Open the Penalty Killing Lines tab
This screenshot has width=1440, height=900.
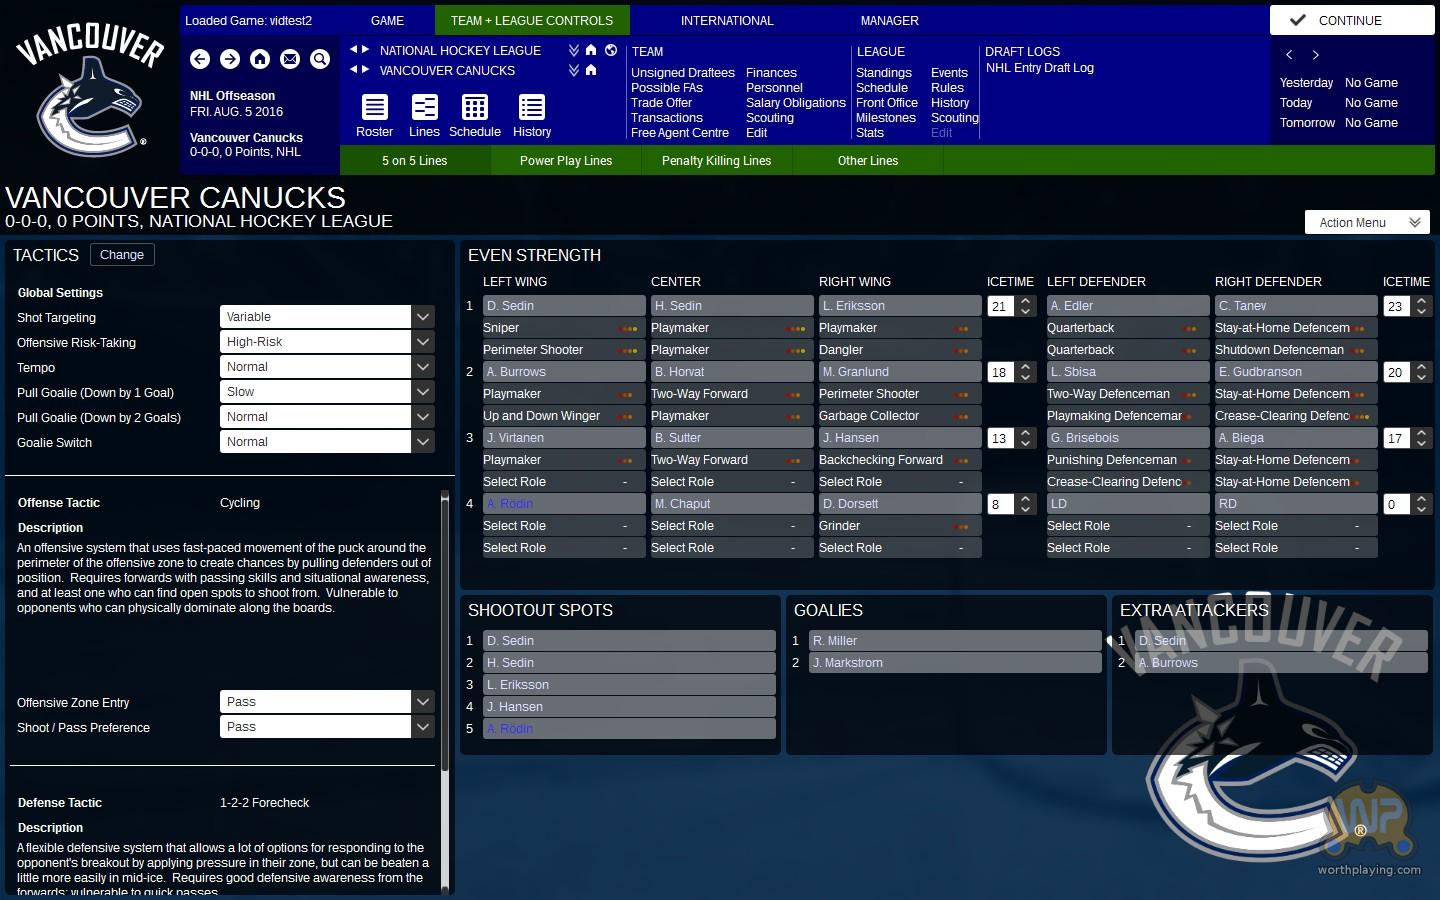(716, 161)
